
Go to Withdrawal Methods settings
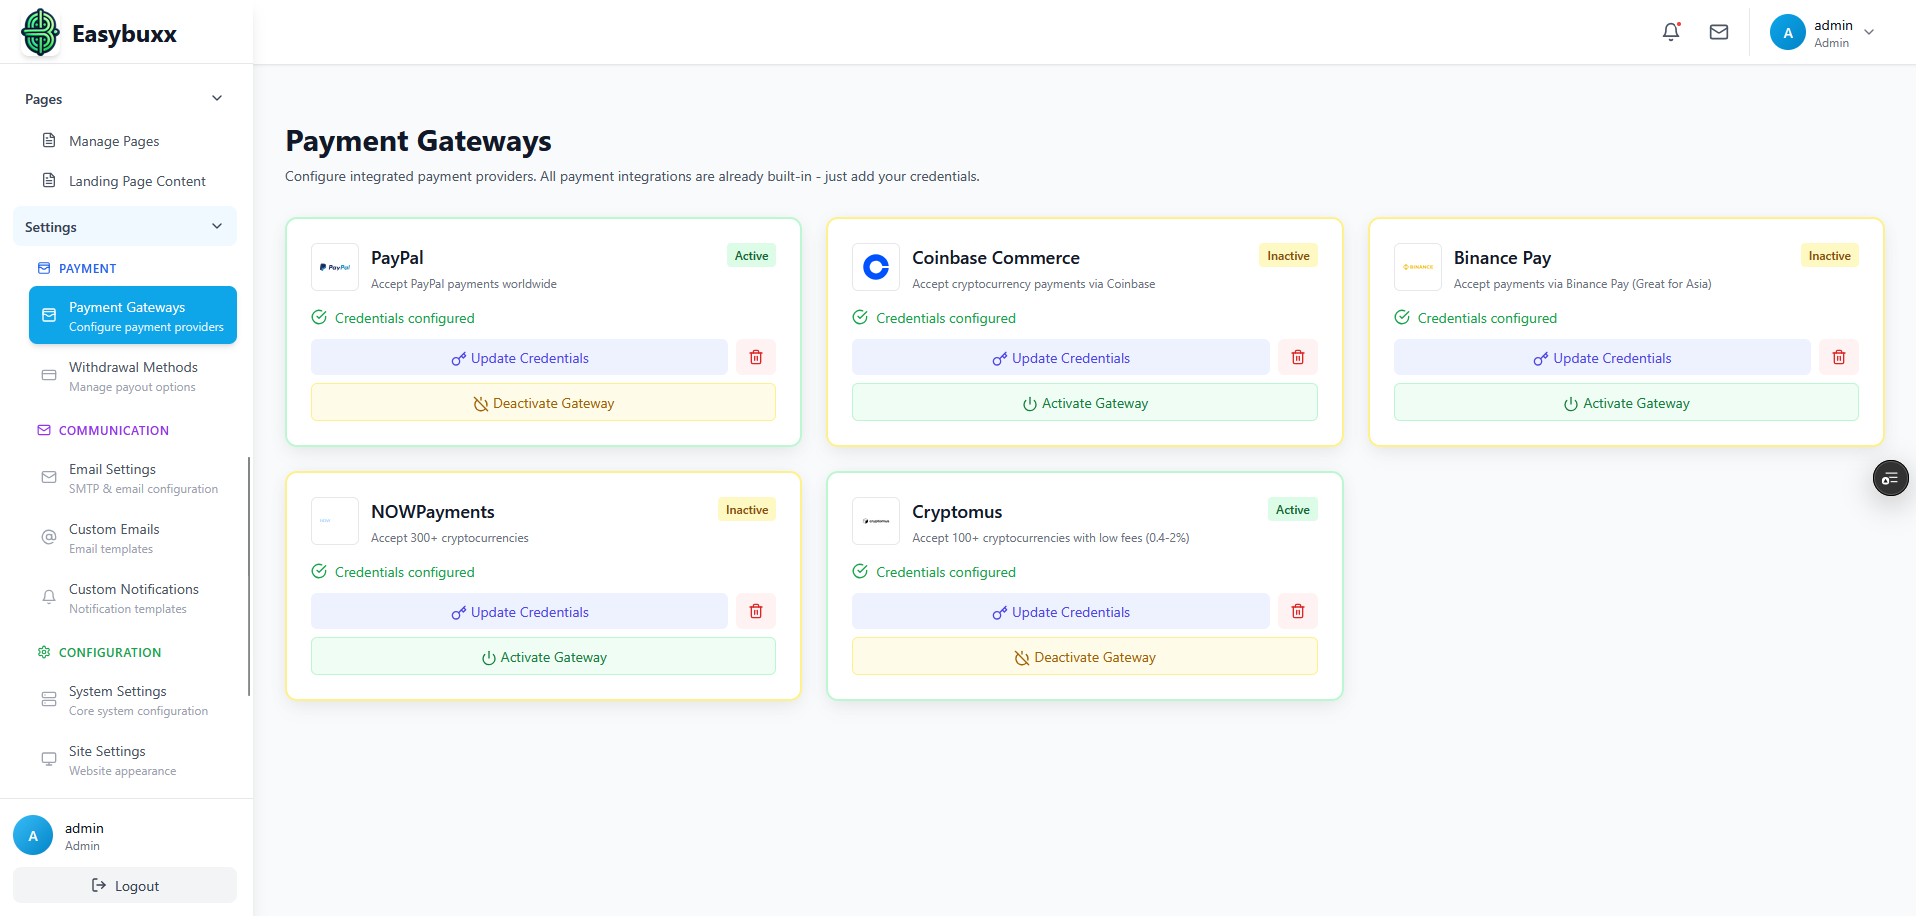(132, 376)
